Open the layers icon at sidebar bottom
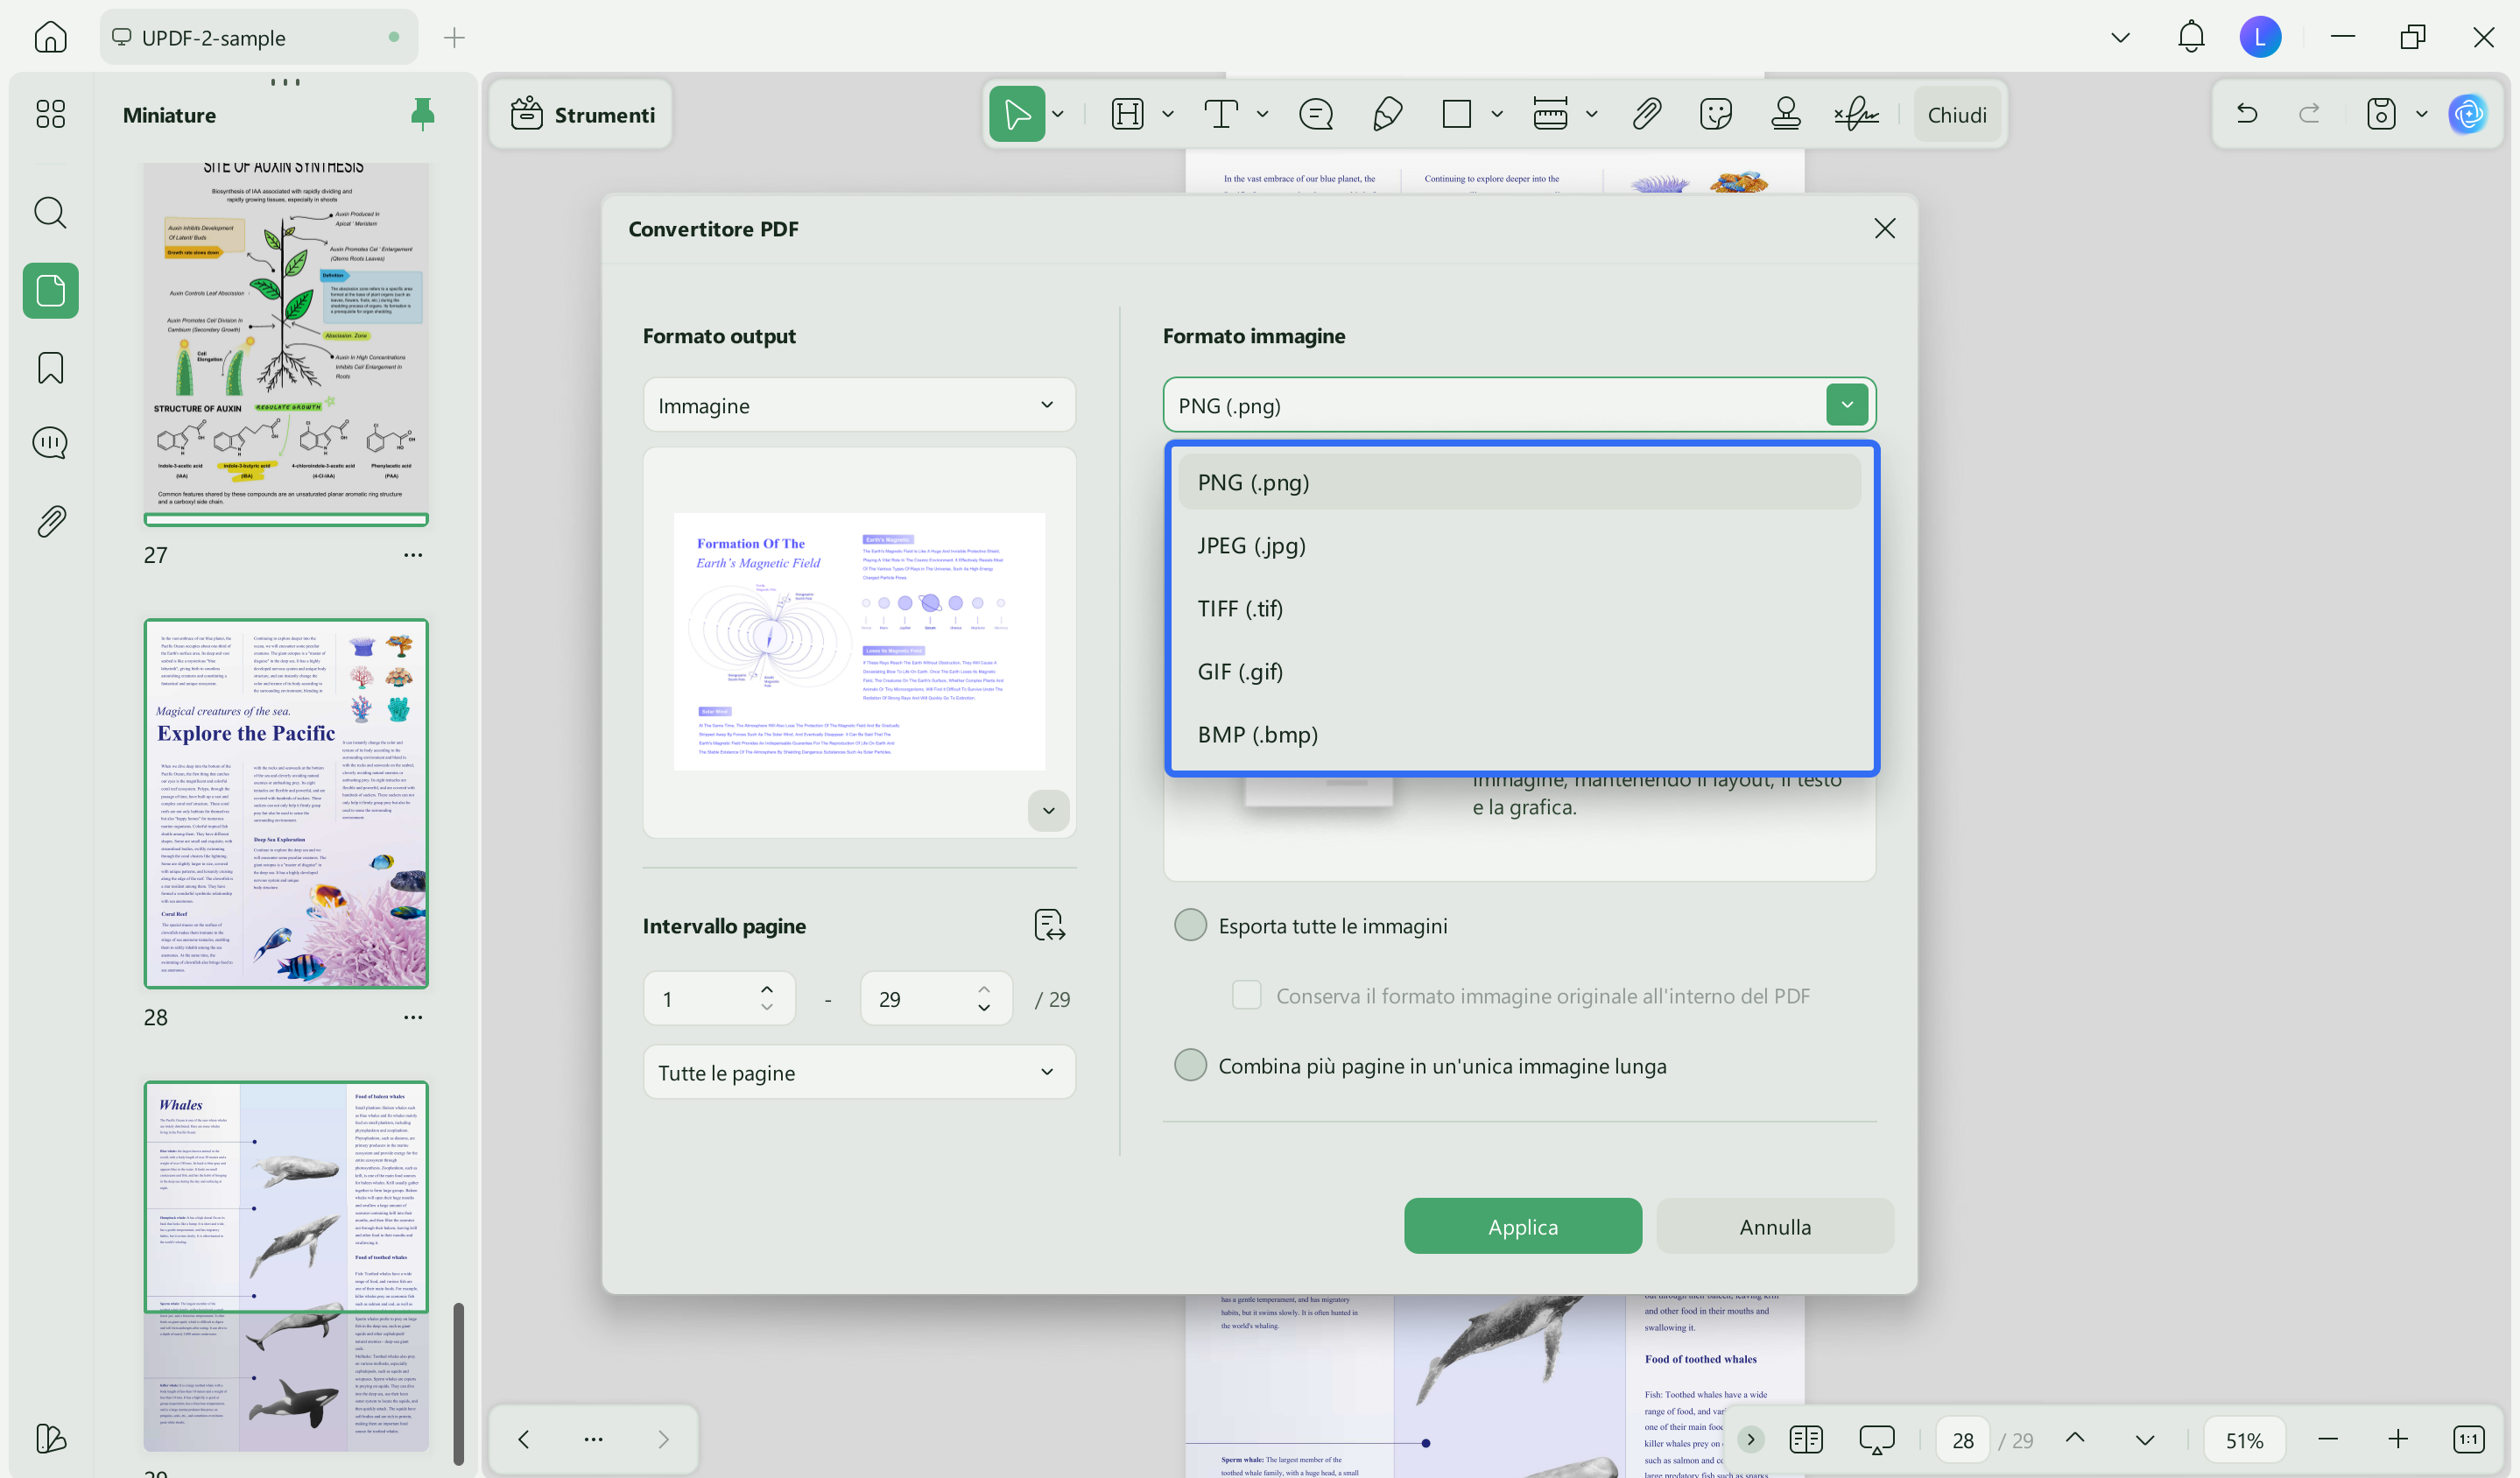 pyautogui.click(x=50, y=1438)
